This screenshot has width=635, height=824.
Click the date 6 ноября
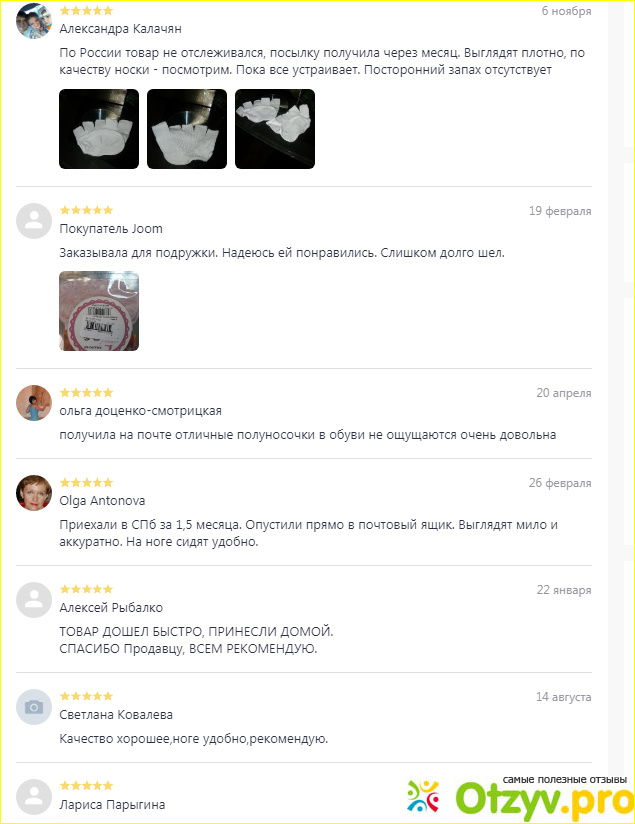click(566, 11)
